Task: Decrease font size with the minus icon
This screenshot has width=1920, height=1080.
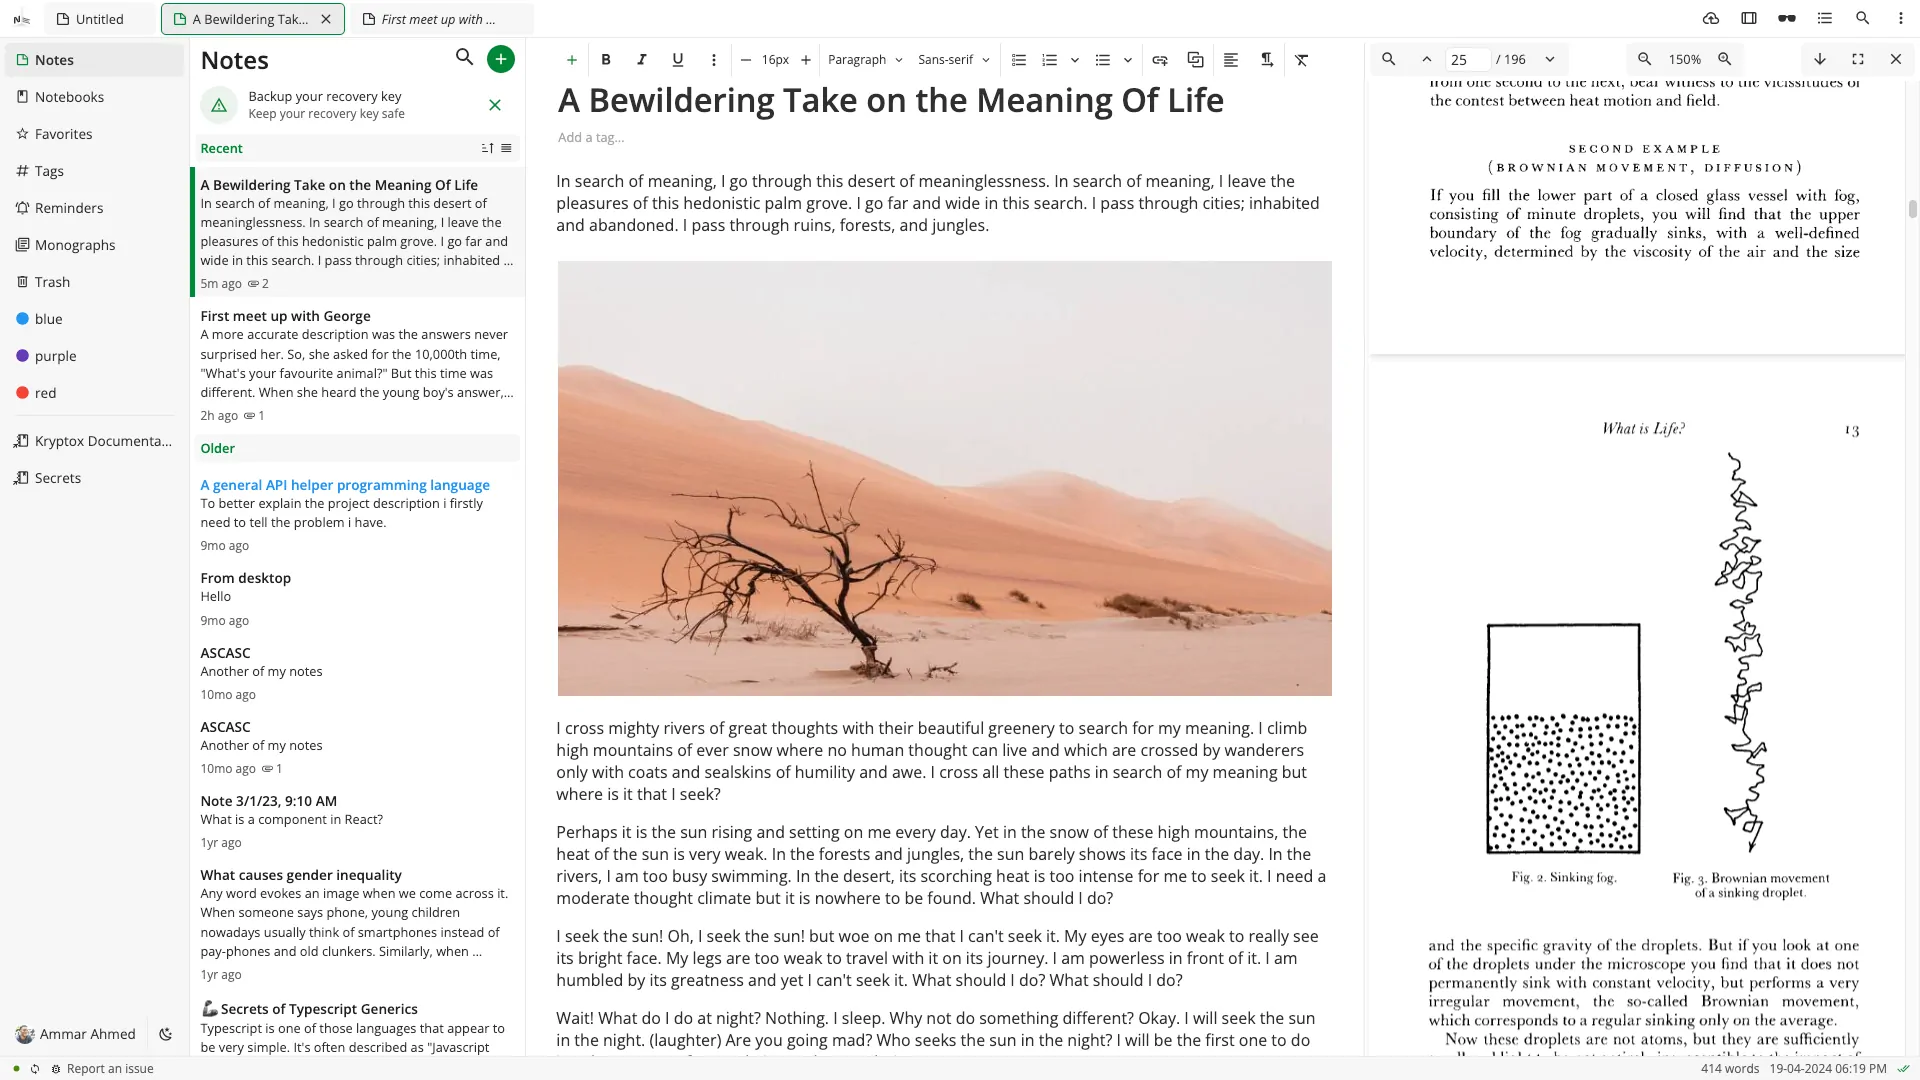Action: 746,60
